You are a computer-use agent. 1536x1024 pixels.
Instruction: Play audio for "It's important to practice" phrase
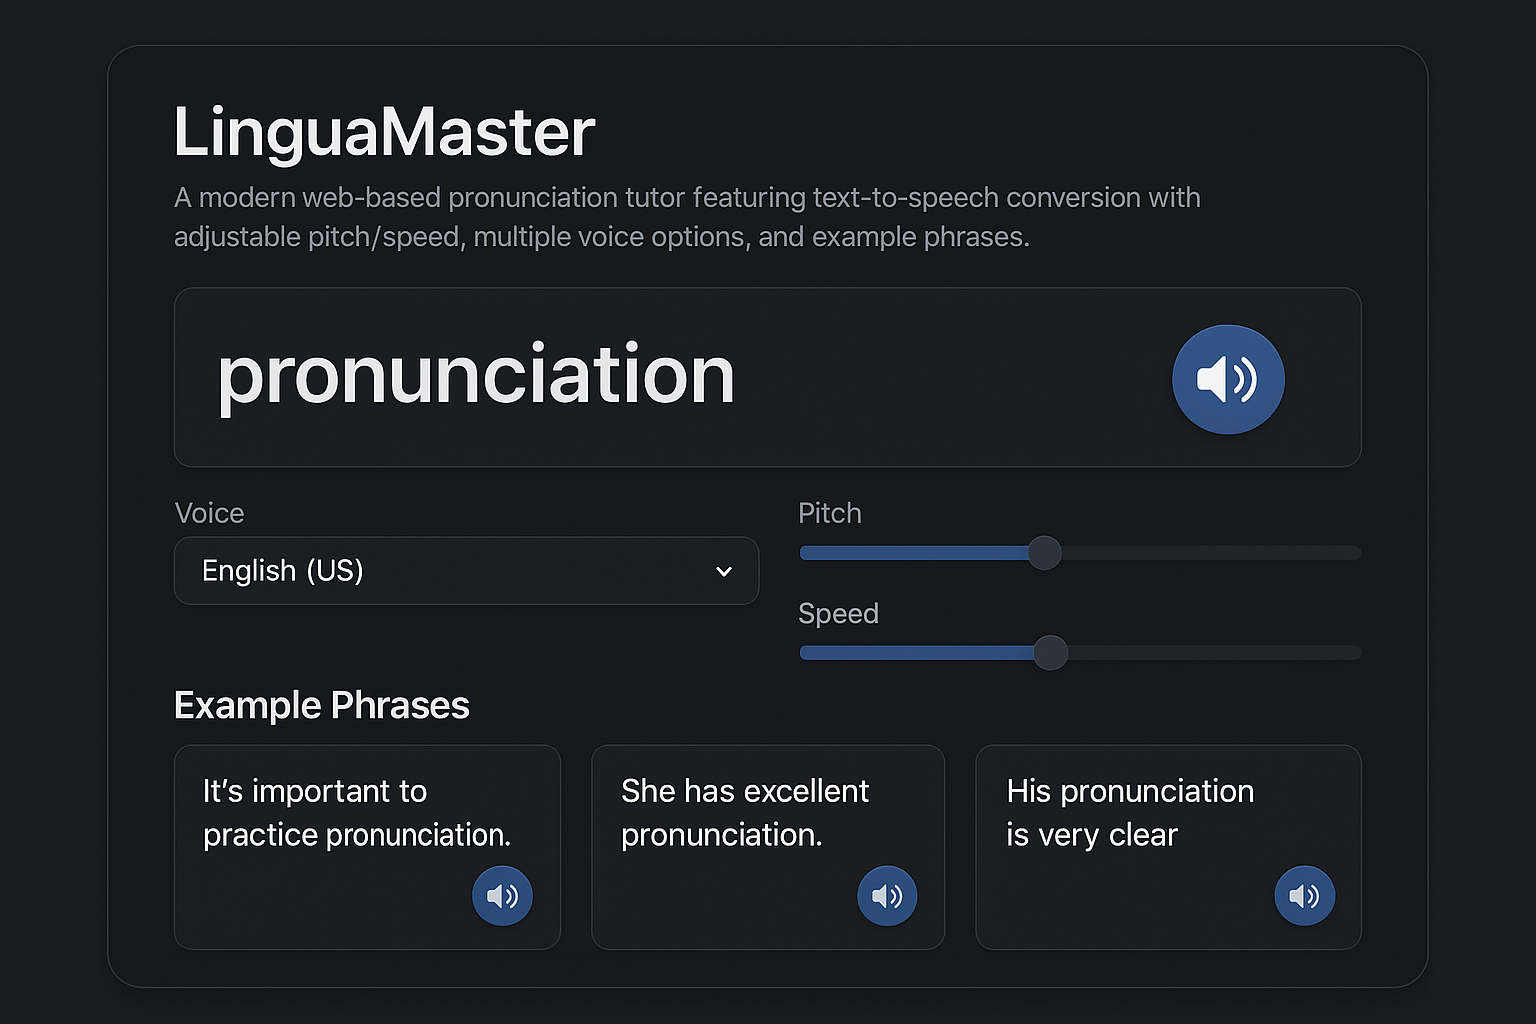[502, 895]
